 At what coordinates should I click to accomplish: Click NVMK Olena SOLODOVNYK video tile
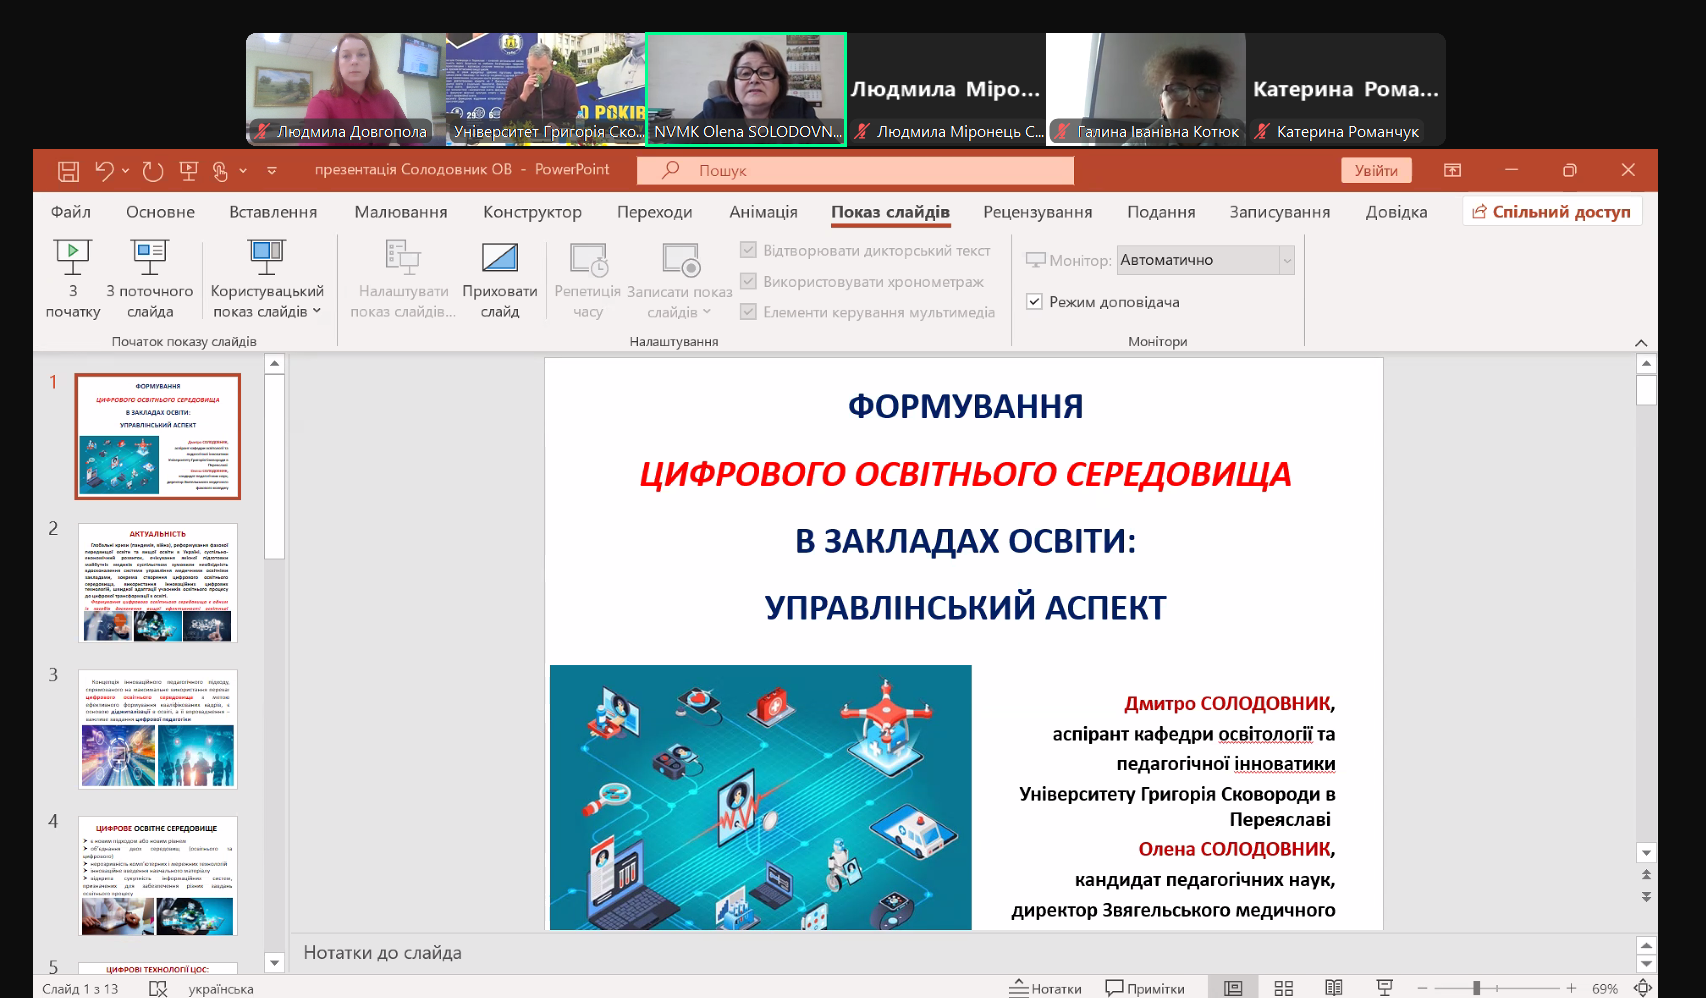[746, 89]
